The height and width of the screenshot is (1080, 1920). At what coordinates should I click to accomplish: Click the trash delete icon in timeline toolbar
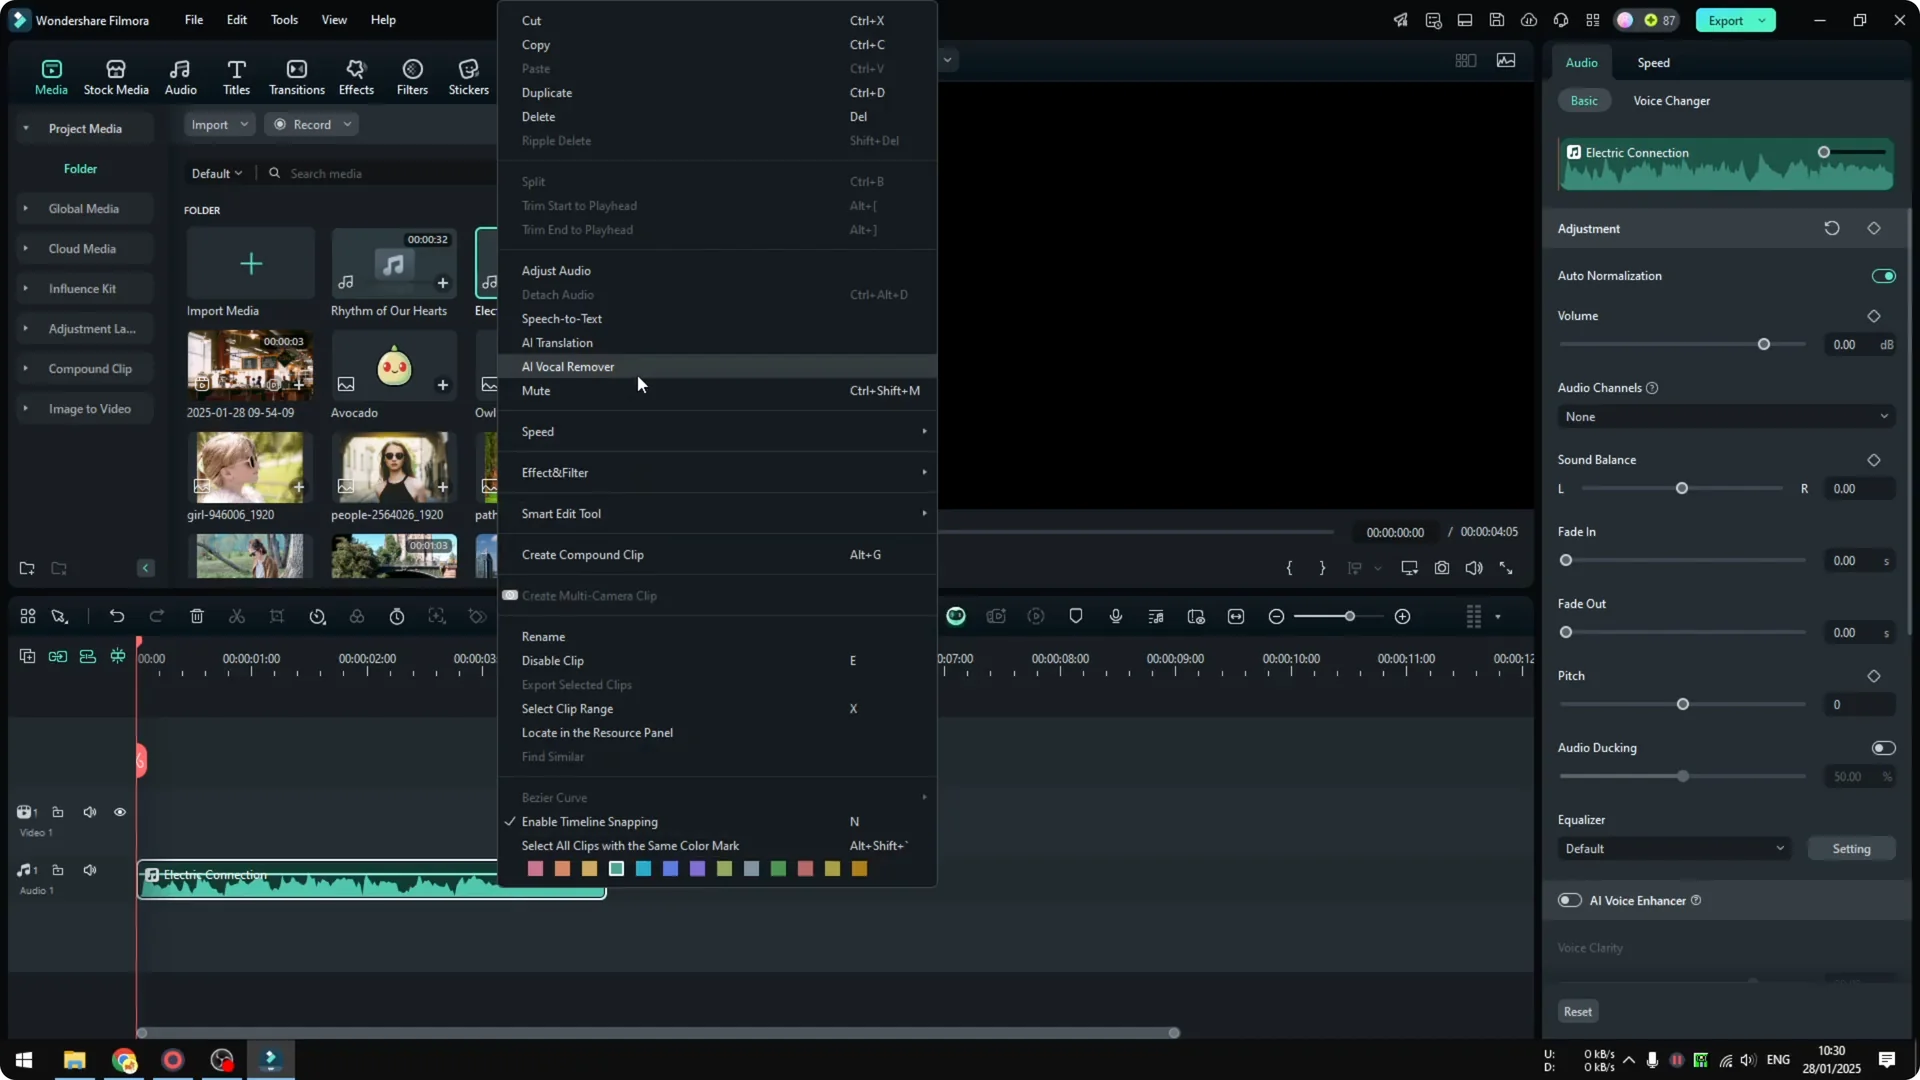[197, 616]
